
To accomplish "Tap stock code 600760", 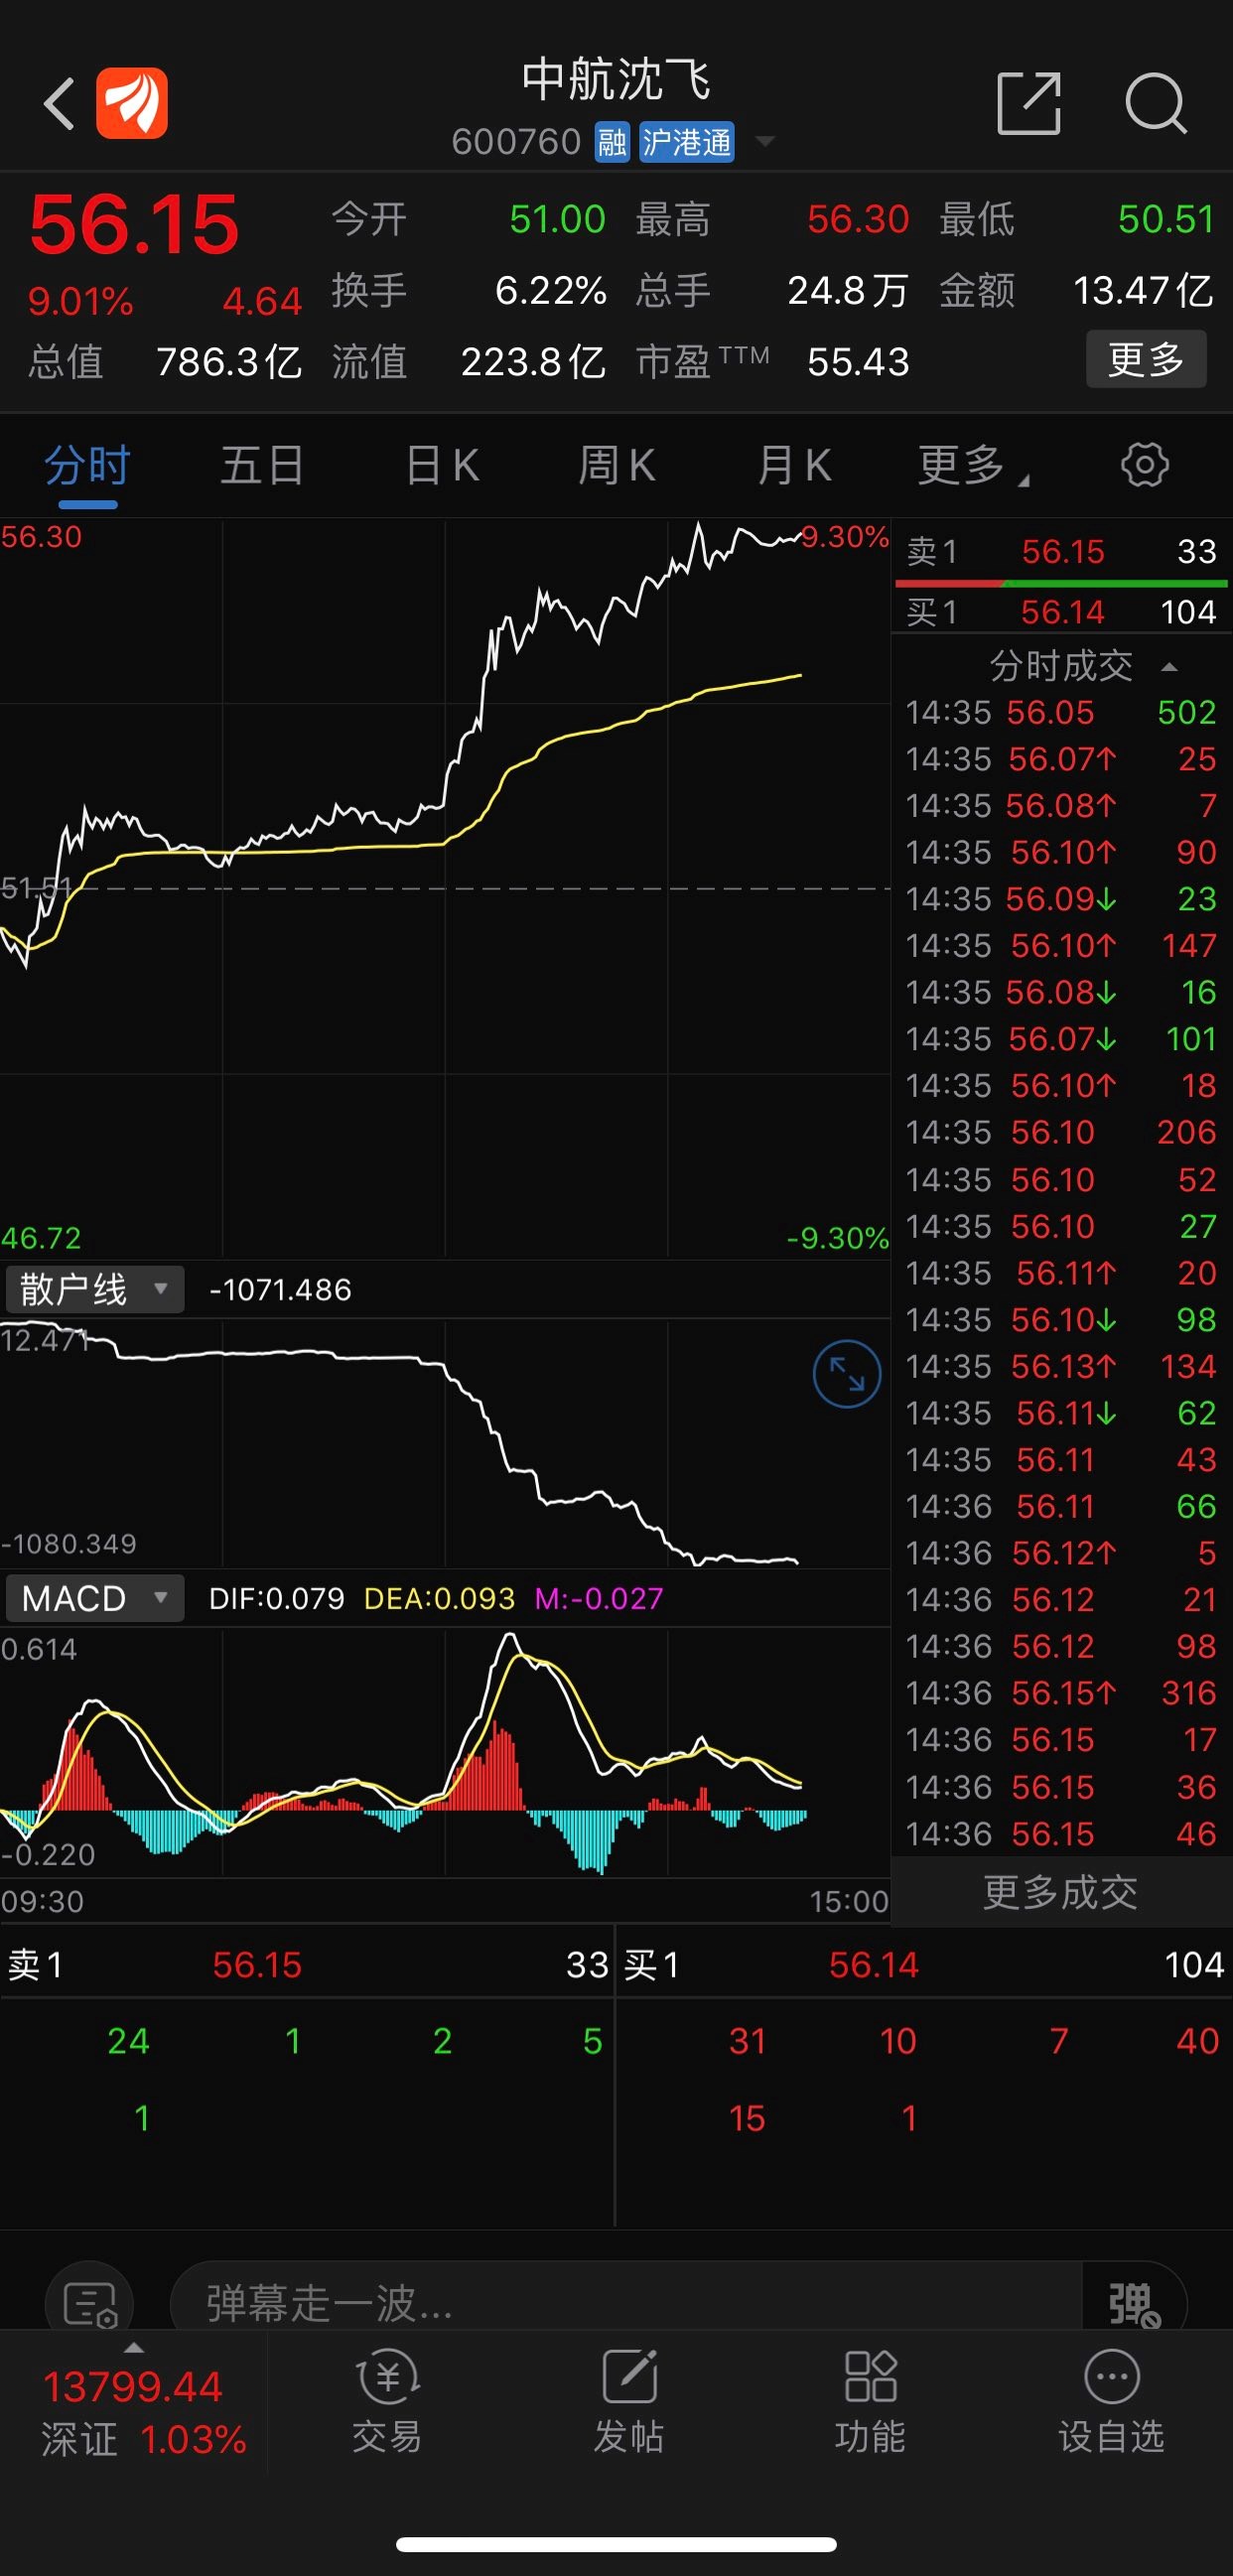I will click(516, 142).
